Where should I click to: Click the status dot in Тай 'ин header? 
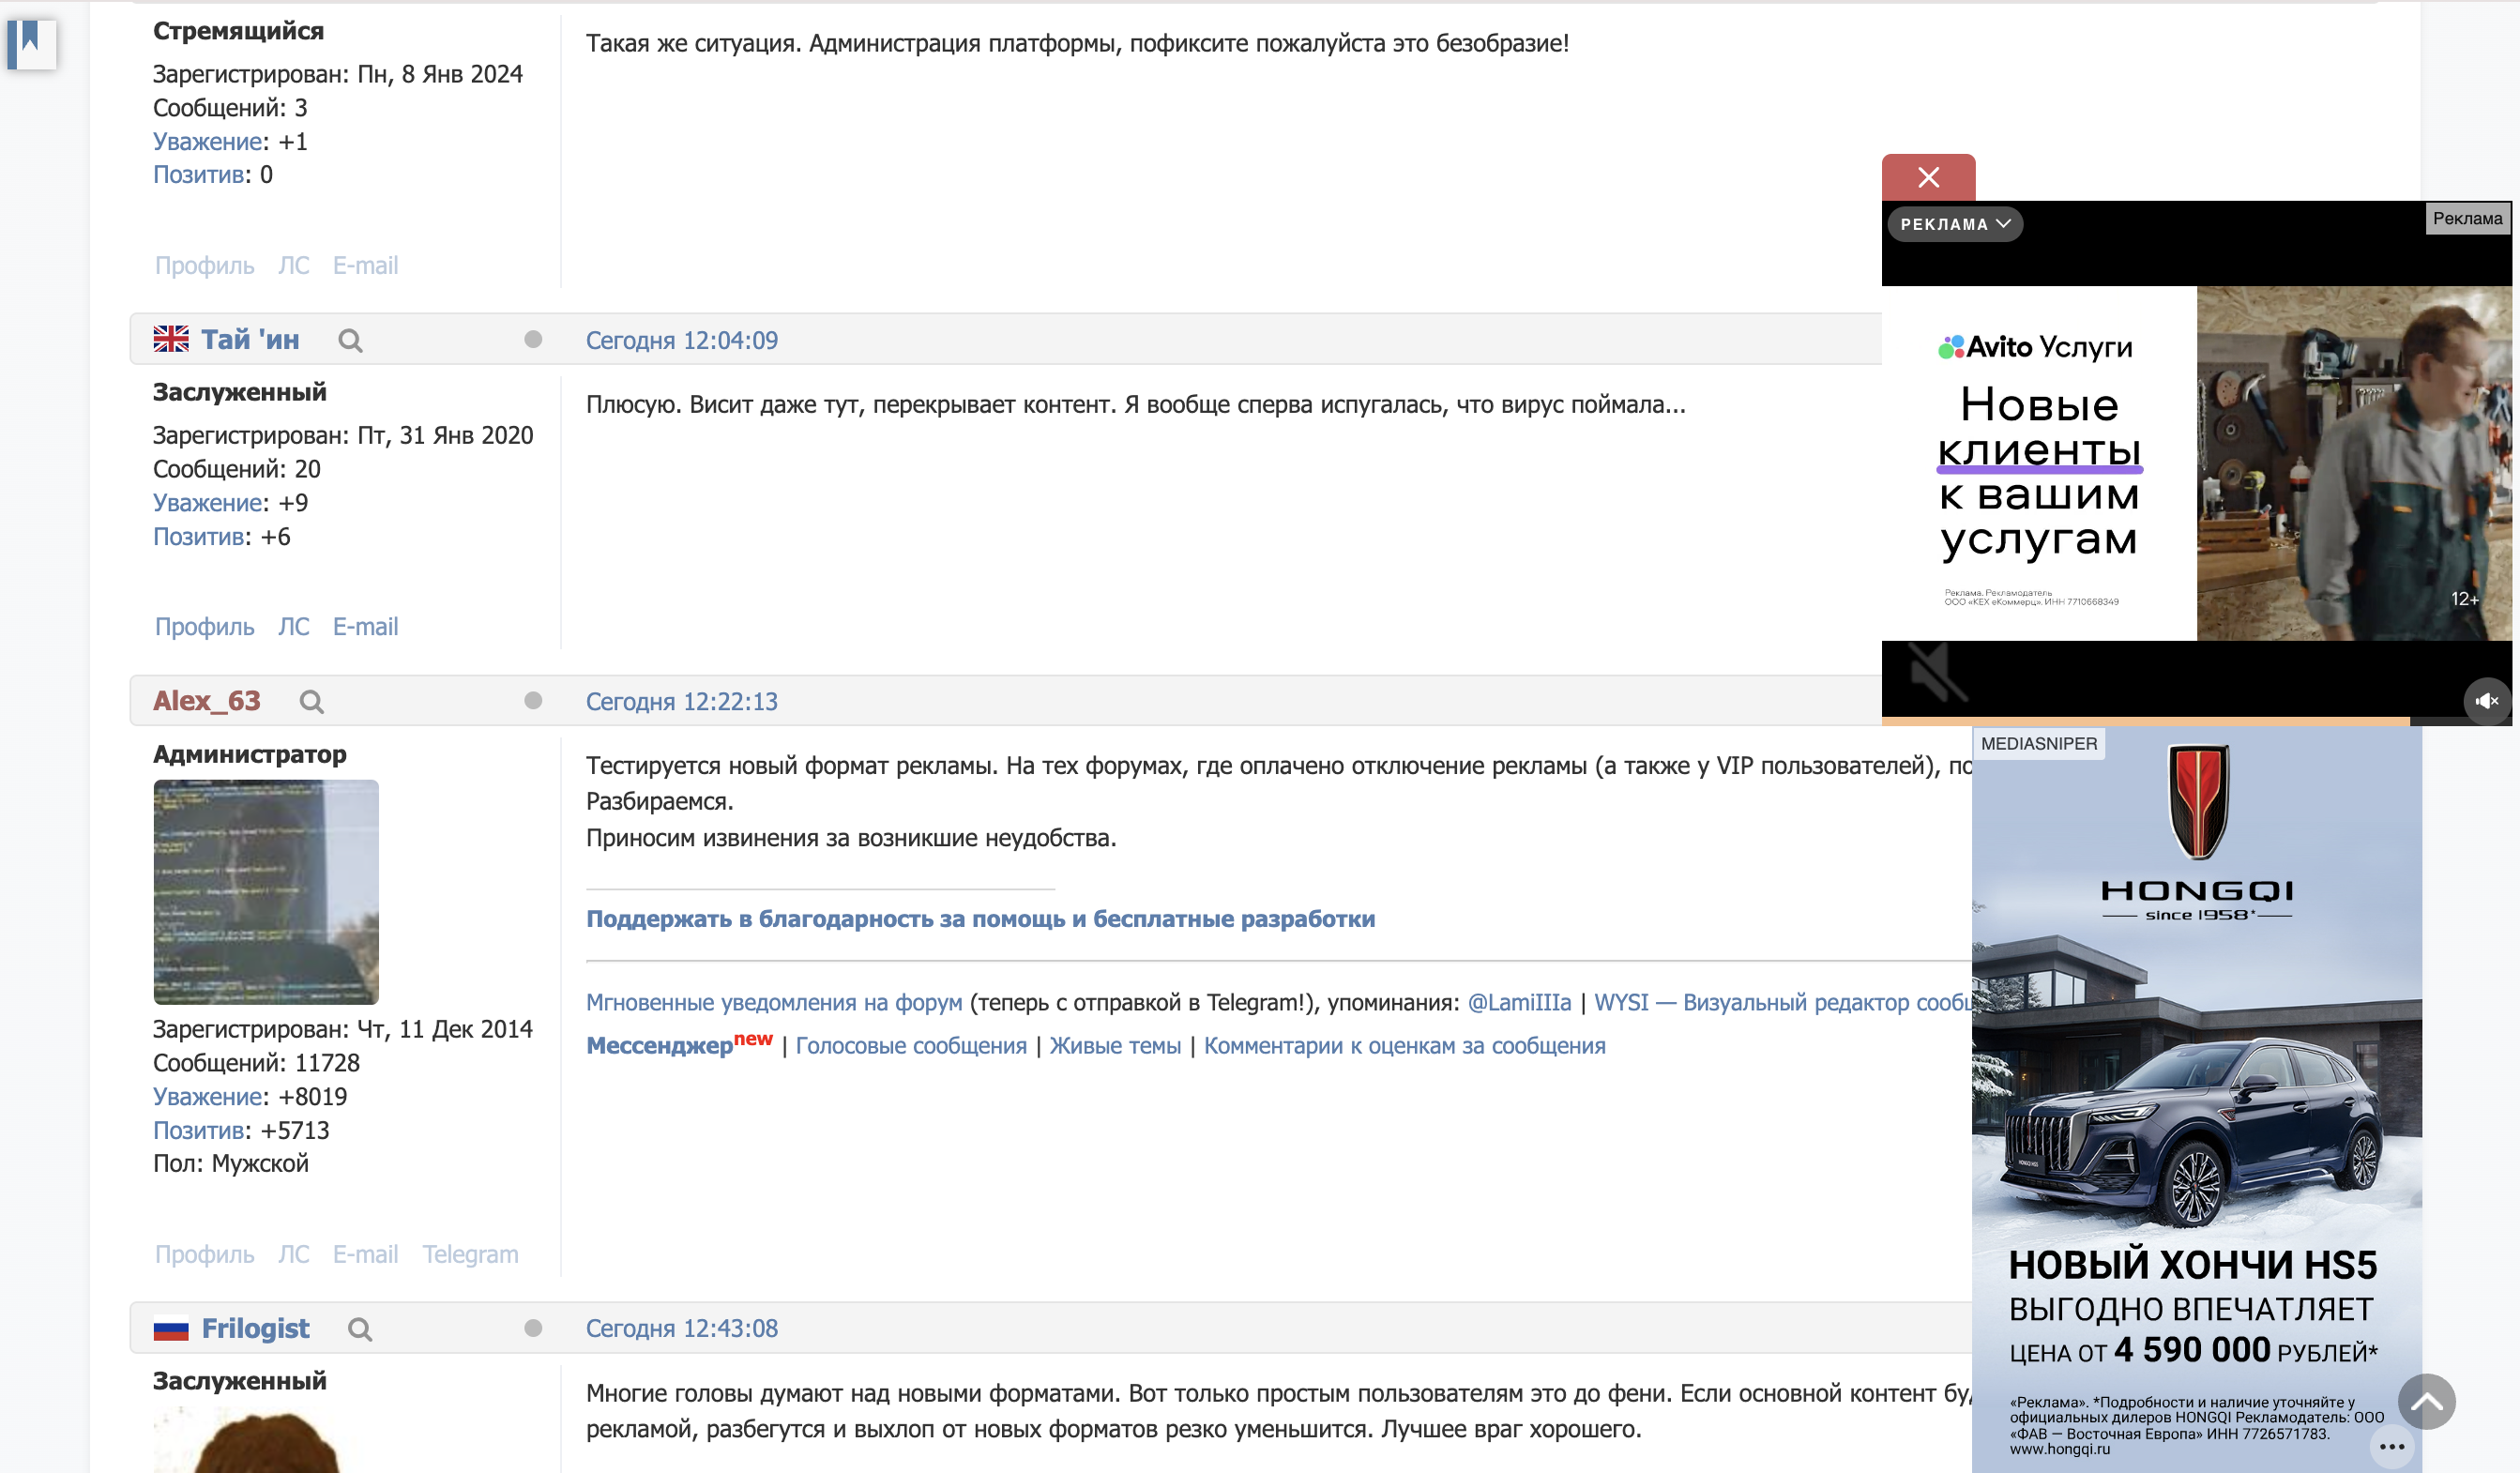click(533, 339)
